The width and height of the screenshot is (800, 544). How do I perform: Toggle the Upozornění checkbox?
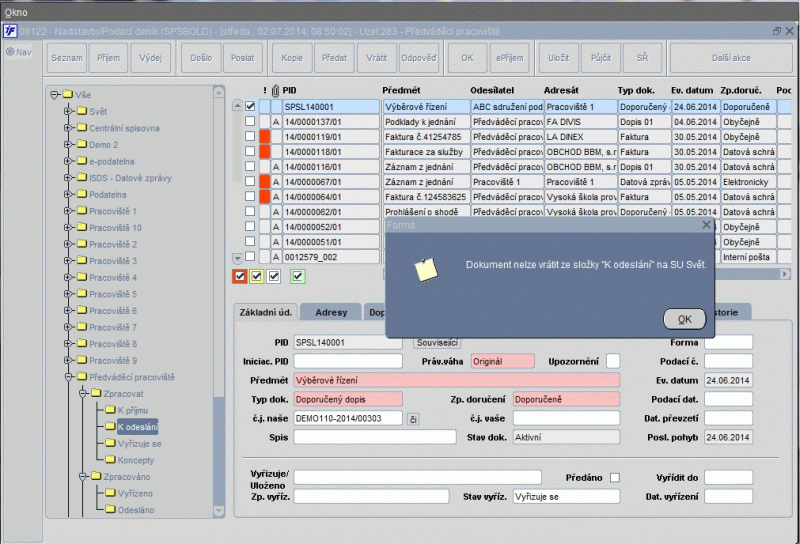[613, 361]
